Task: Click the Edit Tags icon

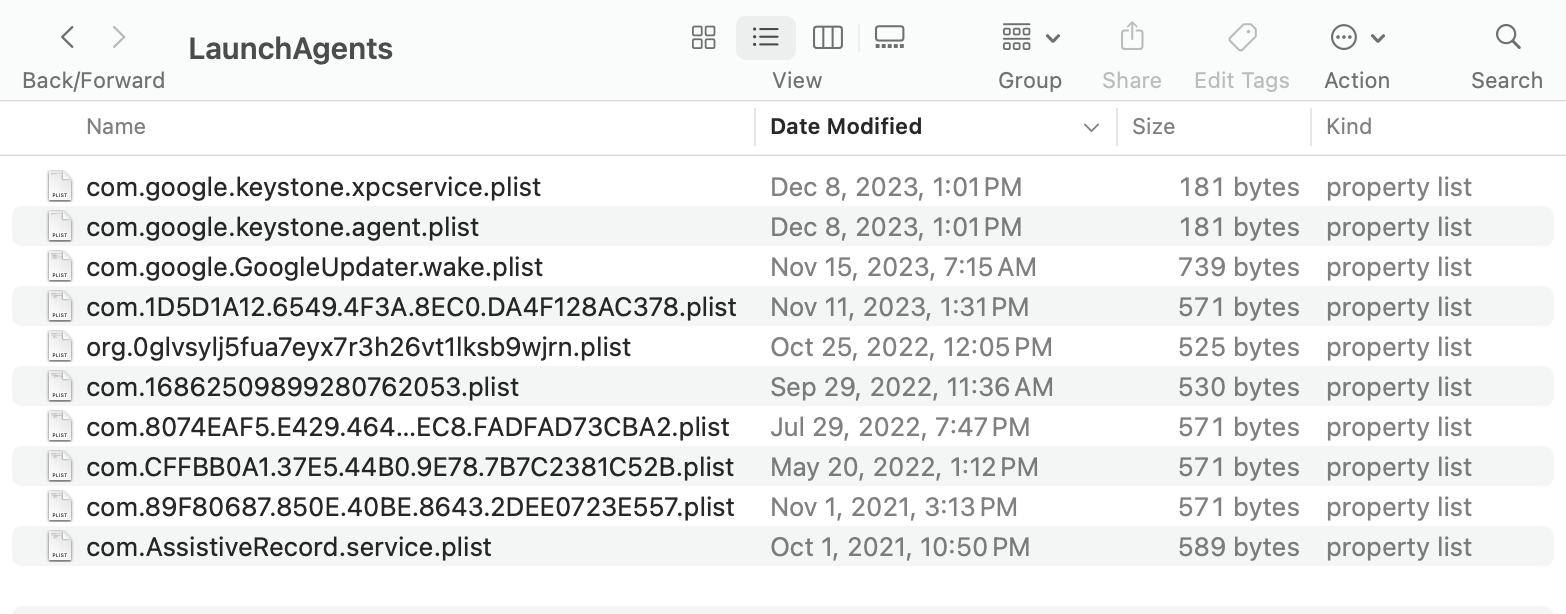Action: (1242, 38)
